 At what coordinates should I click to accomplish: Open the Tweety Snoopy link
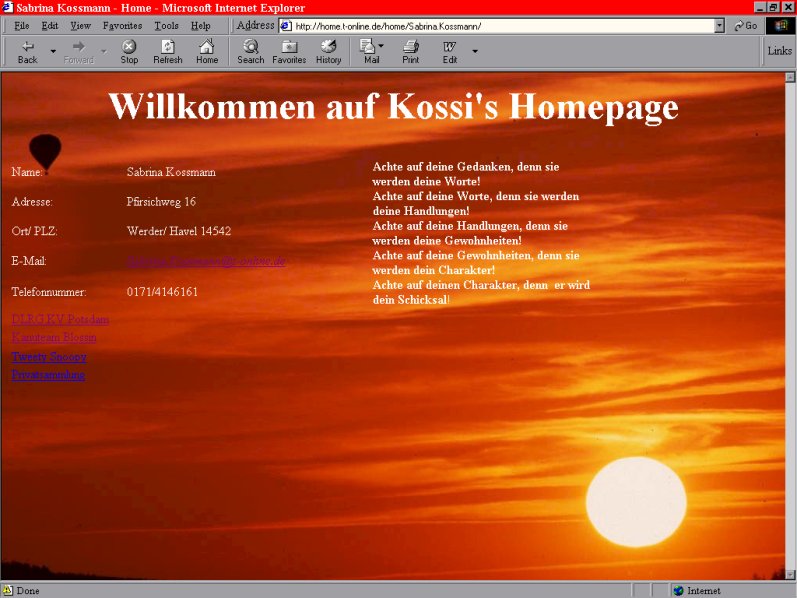click(48, 356)
